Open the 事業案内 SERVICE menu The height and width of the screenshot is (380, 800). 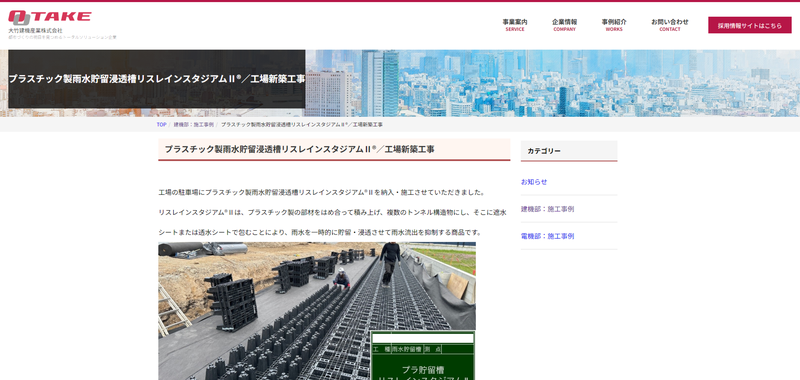click(515, 25)
